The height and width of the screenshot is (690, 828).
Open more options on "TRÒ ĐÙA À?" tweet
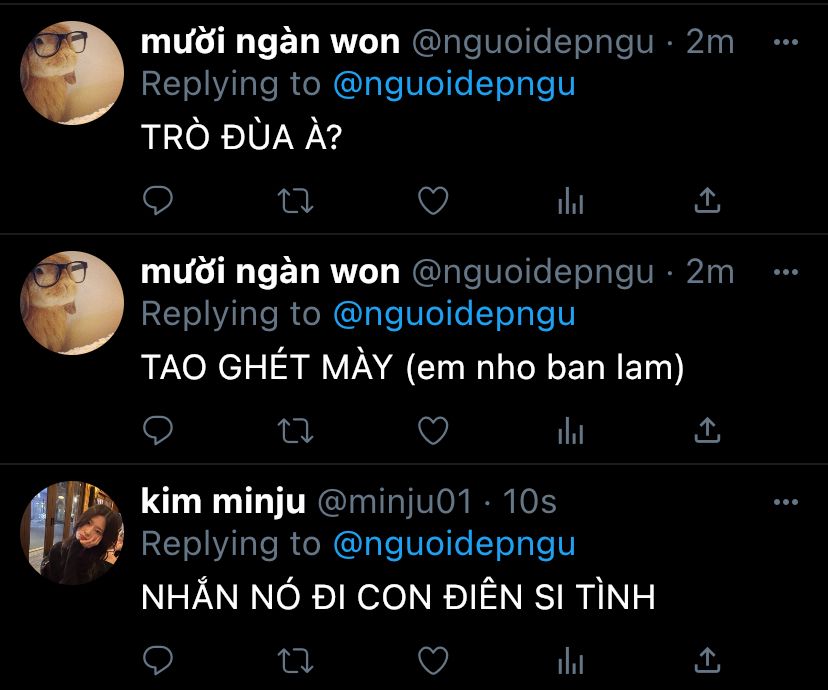[x=786, y=42]
